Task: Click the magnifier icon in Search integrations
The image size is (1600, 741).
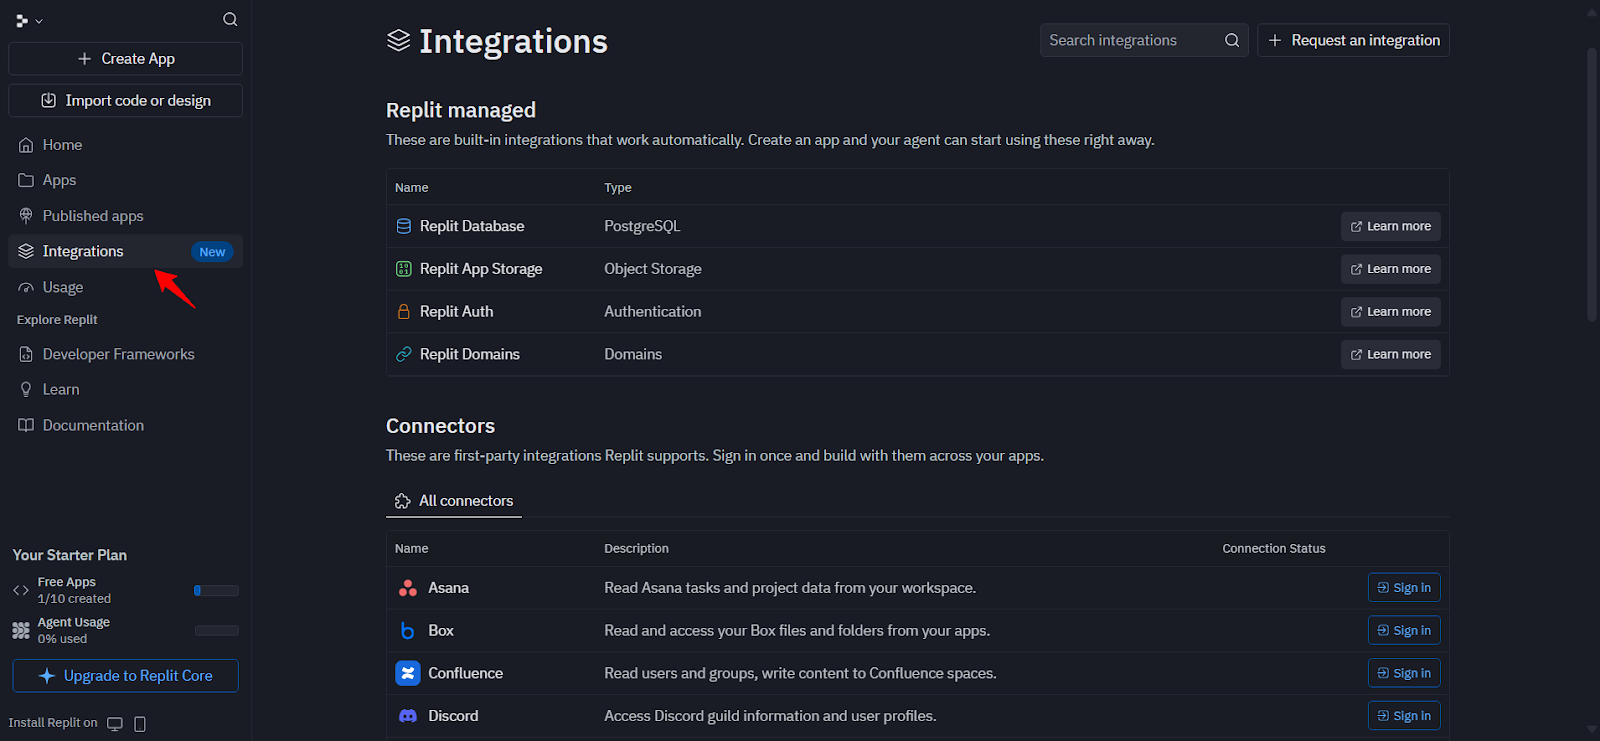Action: [x=1232, y=40]
